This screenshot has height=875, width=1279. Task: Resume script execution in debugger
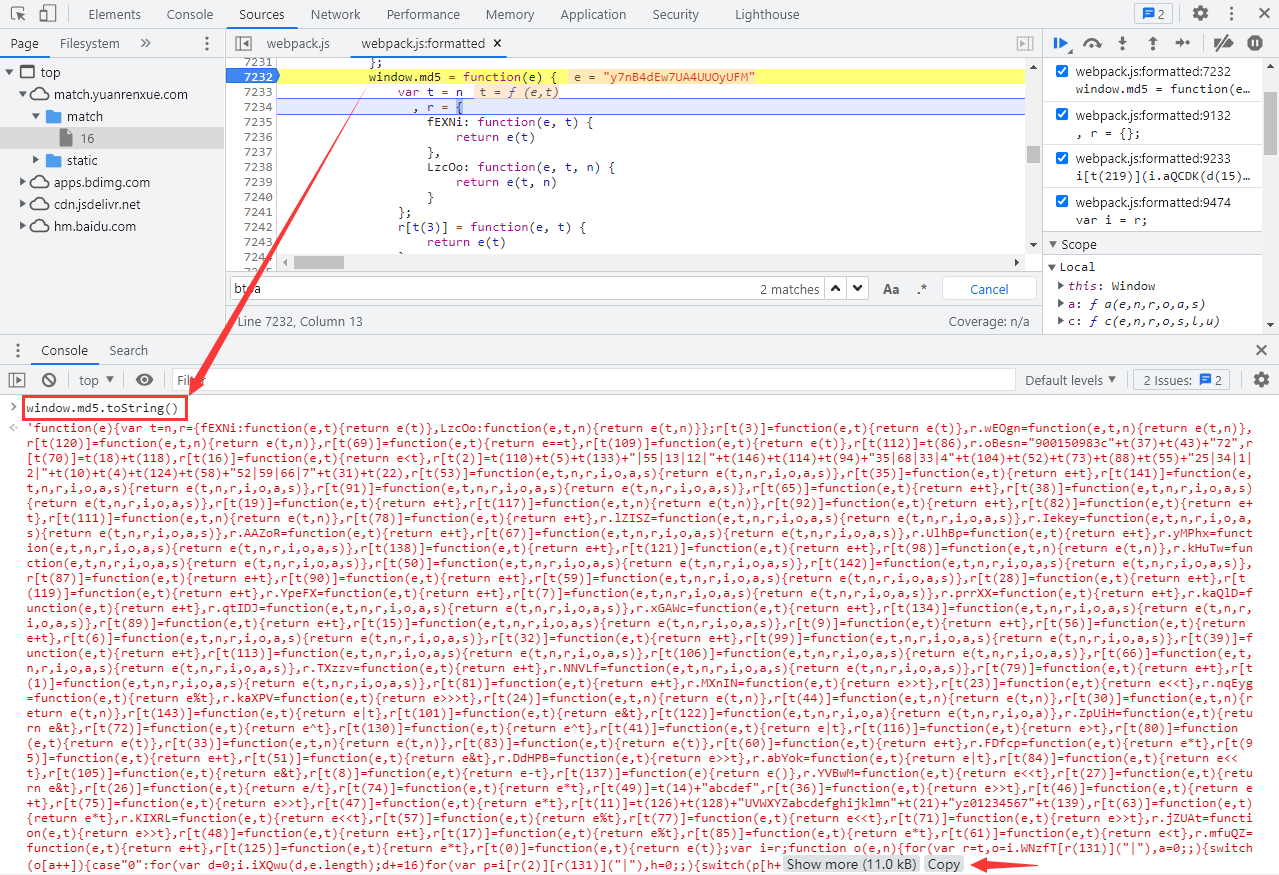[1062, 43]
